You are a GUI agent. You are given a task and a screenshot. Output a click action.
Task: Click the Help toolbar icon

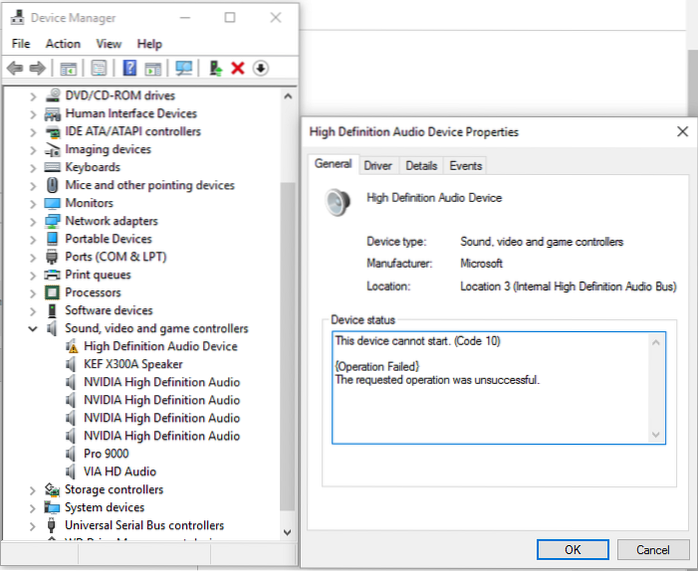point(129,68)
